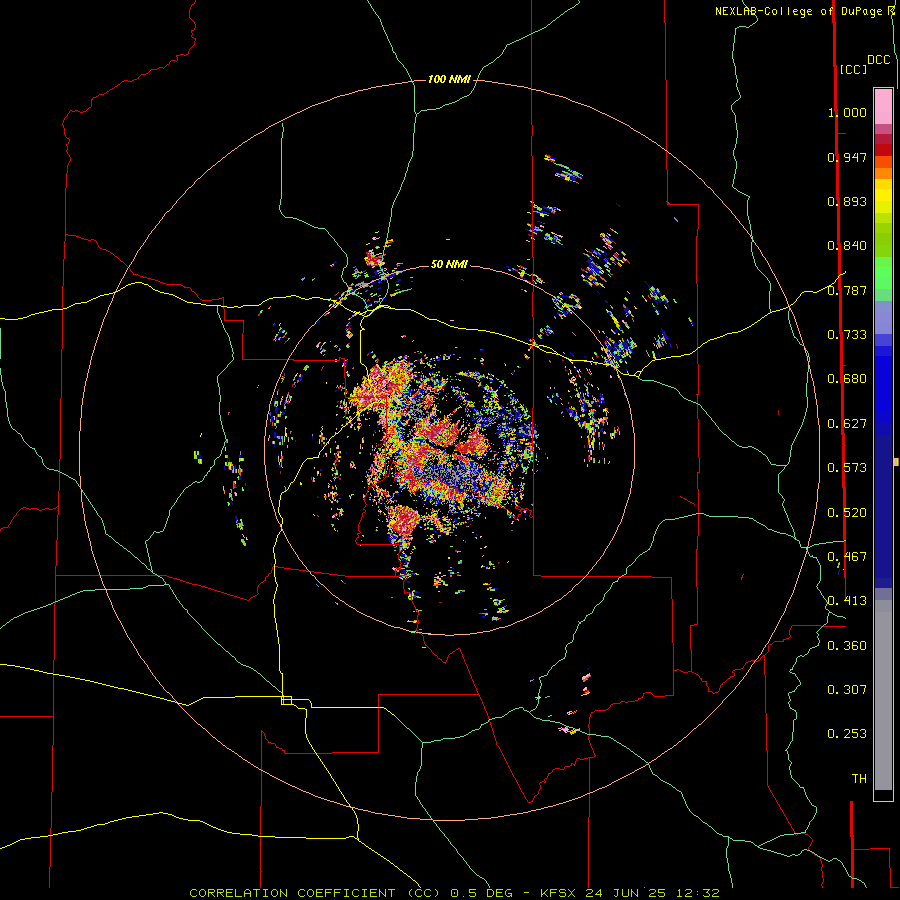Viewport: 900px width, 900px height.
Task: Select the 50 NMI range ring label
Action: tap(449, 264)
